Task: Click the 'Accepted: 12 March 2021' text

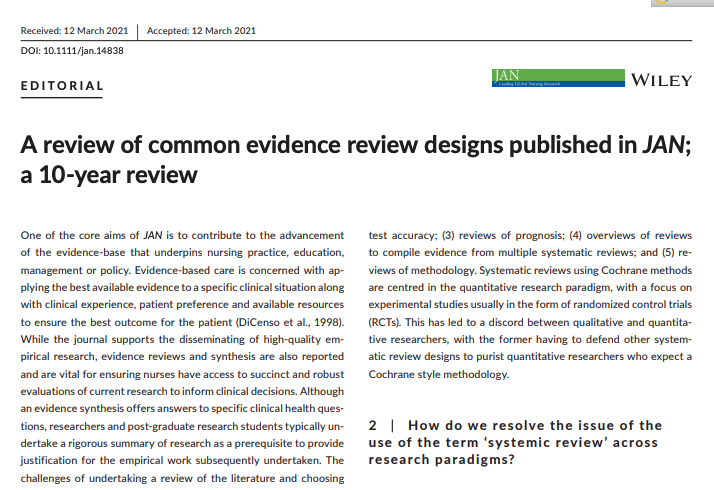Action: point(201,31)
